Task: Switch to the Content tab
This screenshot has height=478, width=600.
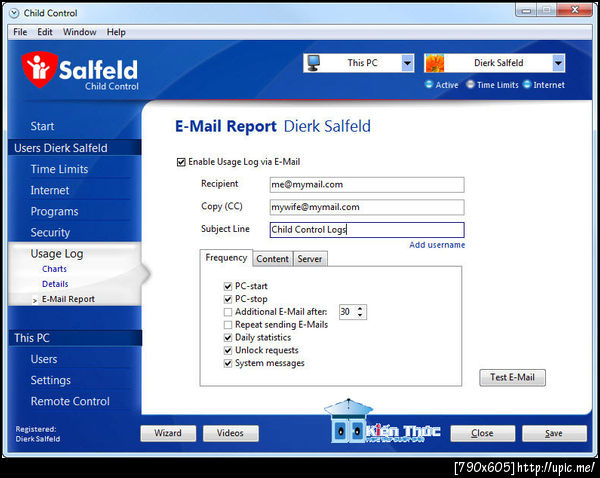Action: (x=272, y=259)
